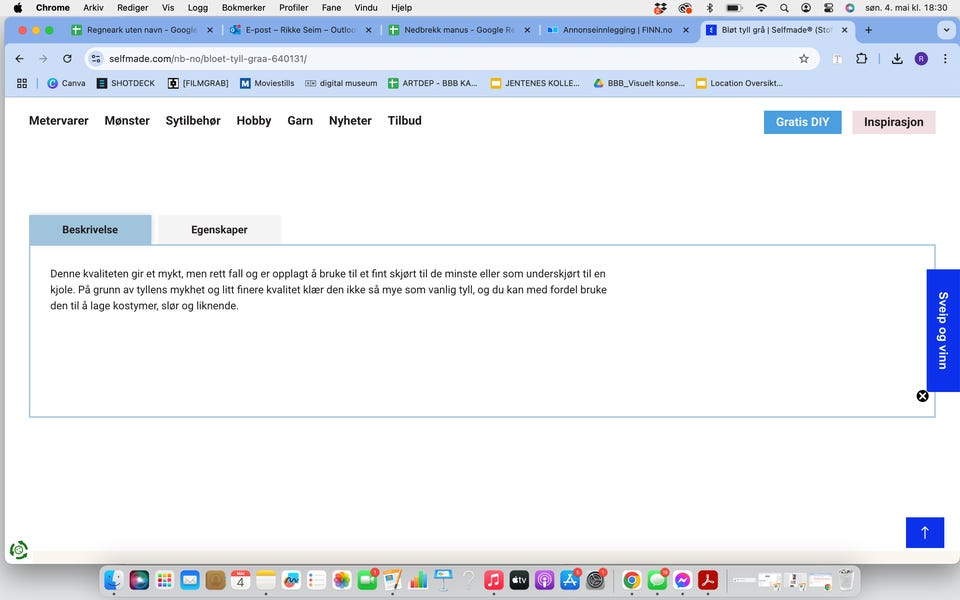
Task: Open a new browser tab
Action: 868,30
